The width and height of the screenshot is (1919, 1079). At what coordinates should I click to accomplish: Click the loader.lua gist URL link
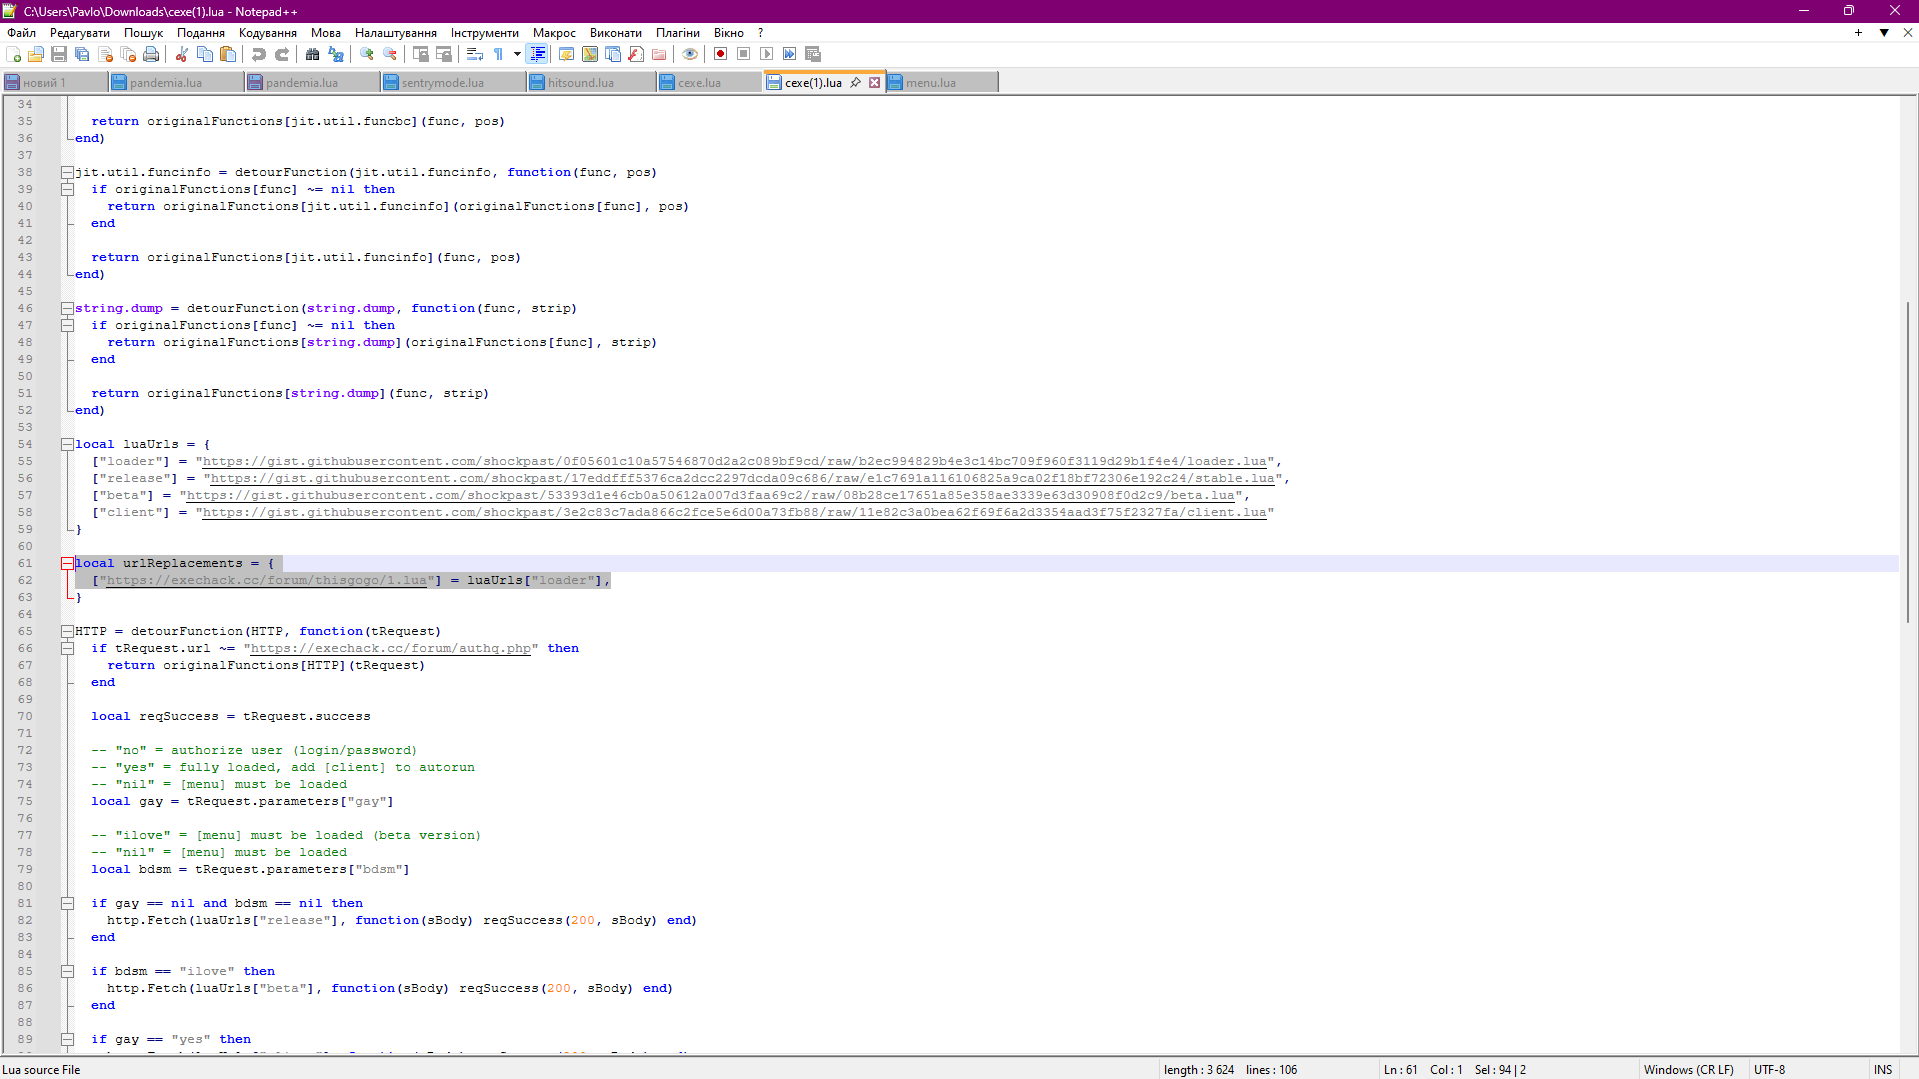(x=734, y=461)
